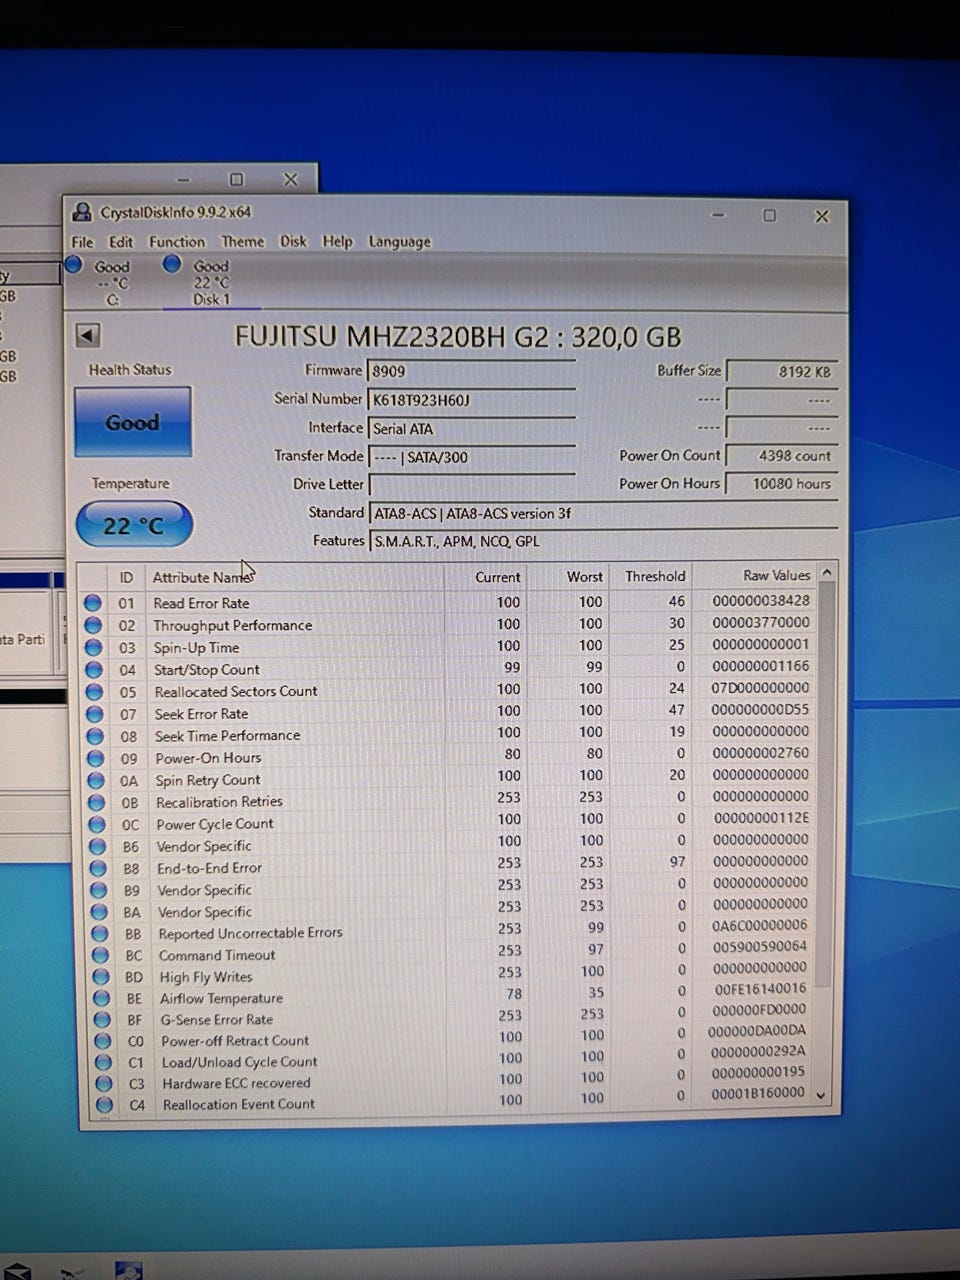Click the Good health status button
The image size is (960, 1280).
tap(133, 422)
